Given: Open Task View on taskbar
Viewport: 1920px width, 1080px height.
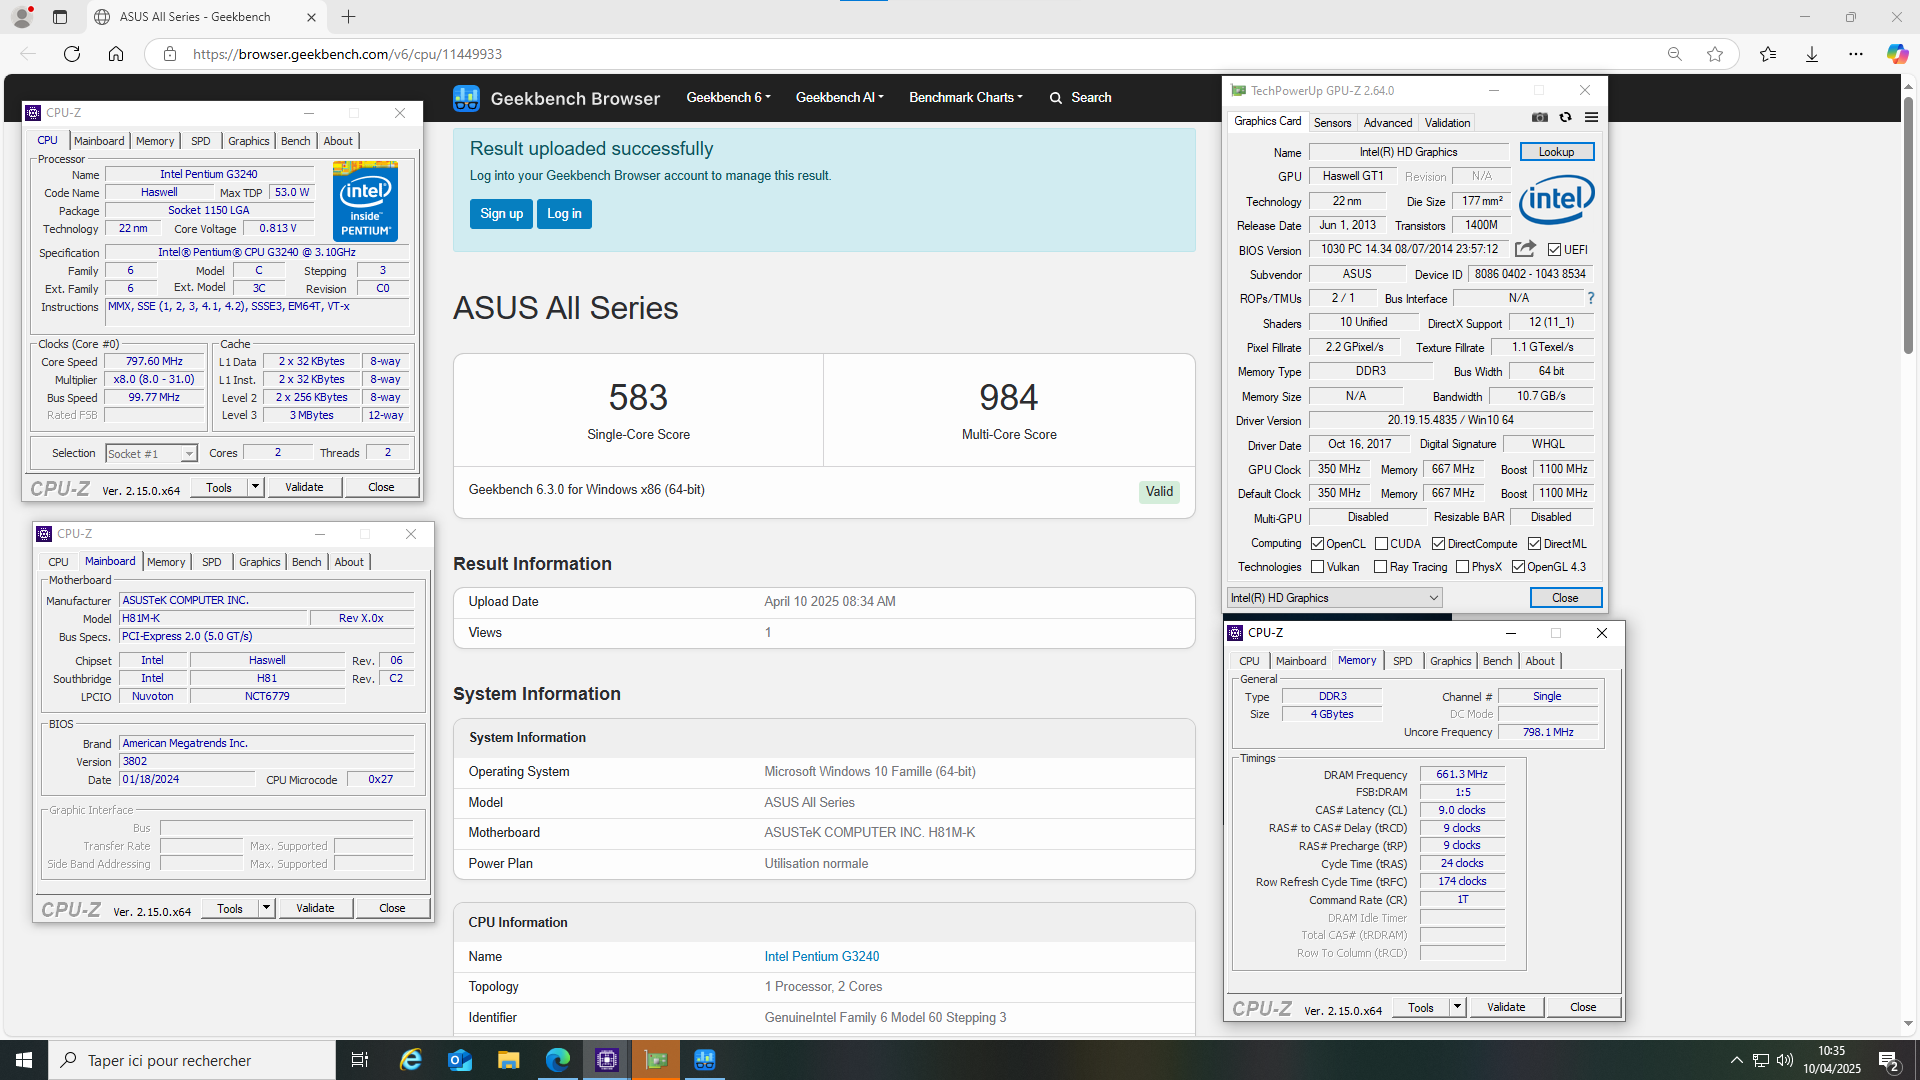Looking at the screenshot, I should 360,1060.
